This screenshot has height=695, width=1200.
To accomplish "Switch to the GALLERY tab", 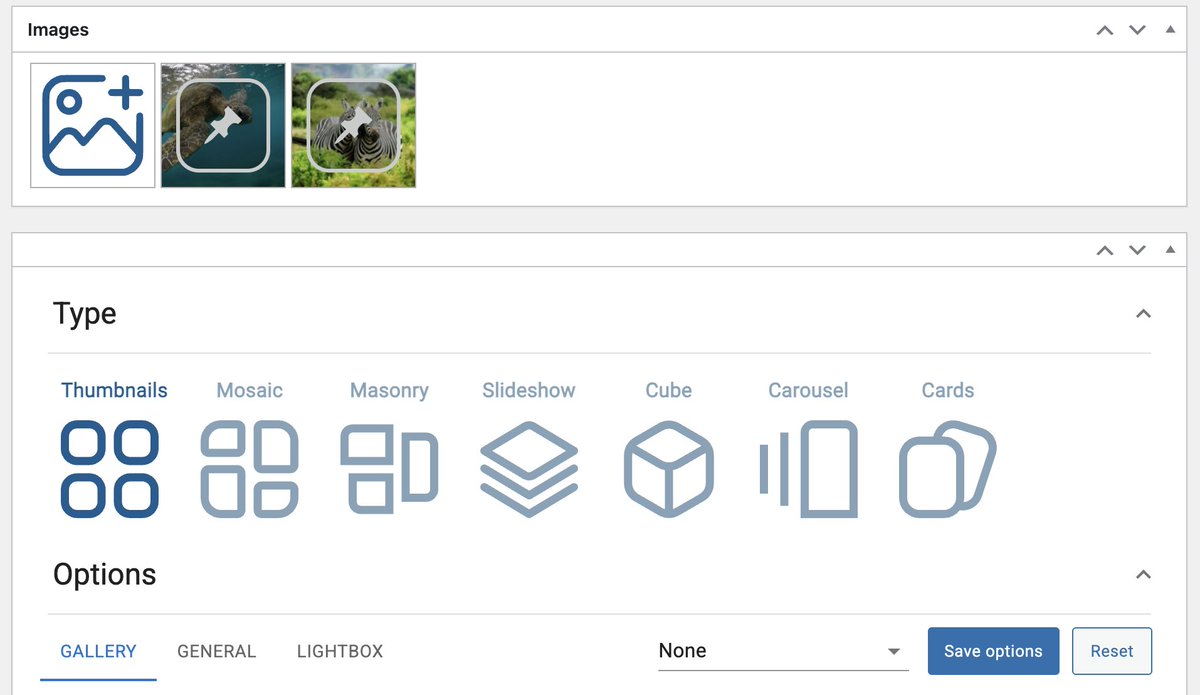I will (98, 651).
